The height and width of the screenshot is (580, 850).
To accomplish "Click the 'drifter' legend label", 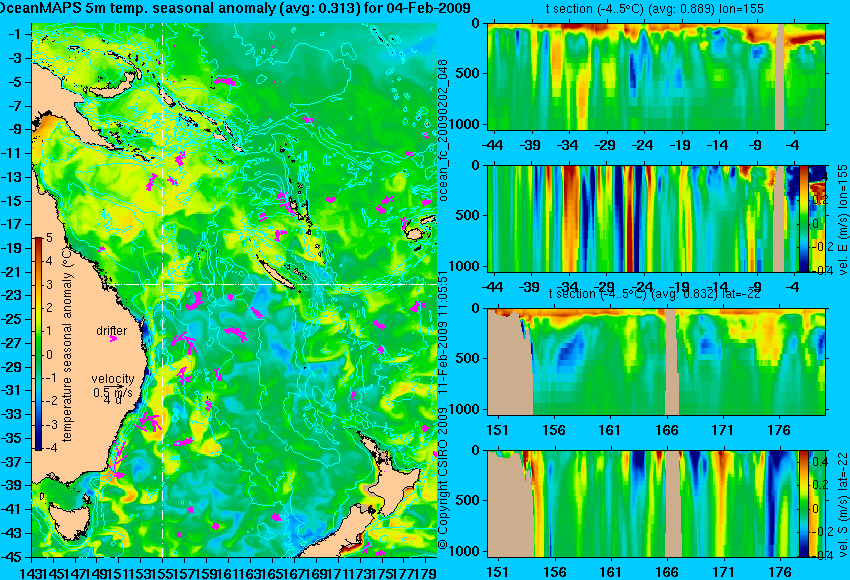I will tap(112, 331).
